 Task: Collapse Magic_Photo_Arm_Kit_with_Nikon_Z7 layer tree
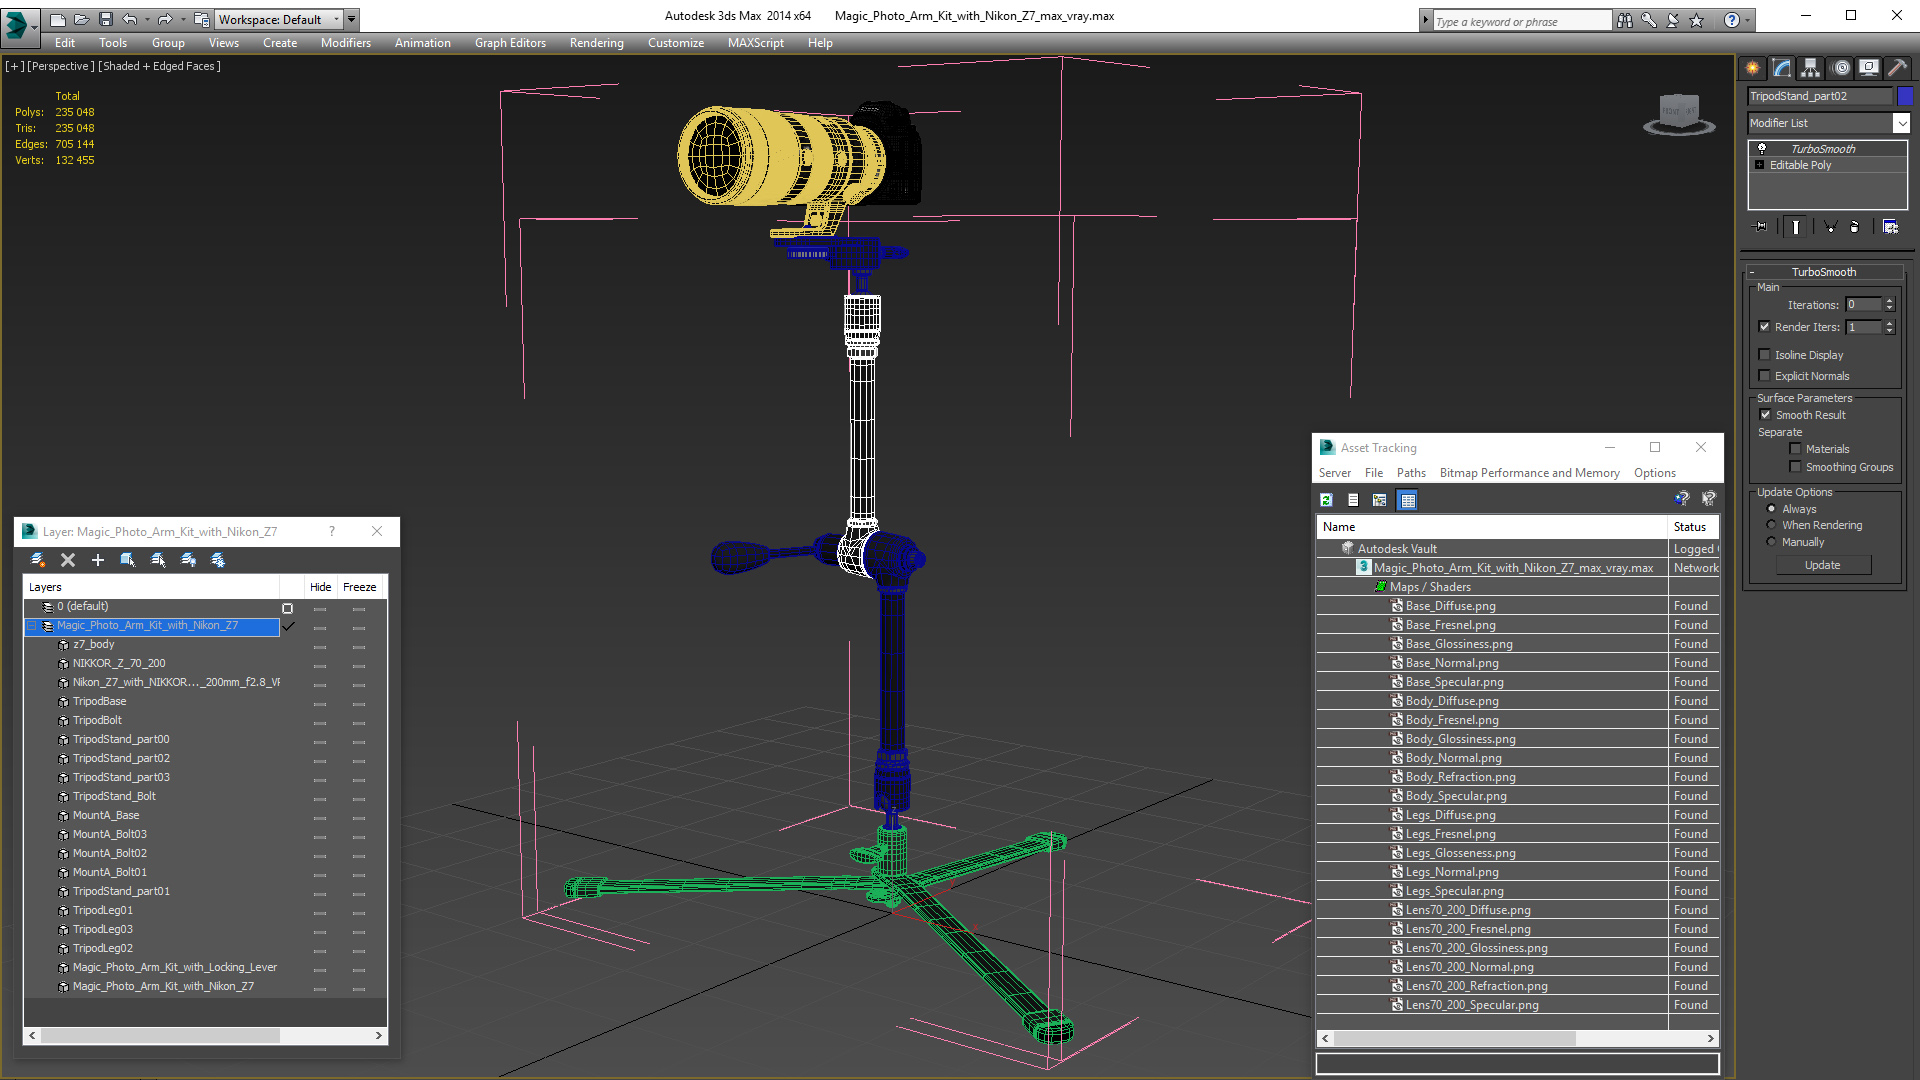pyautogui.click(x=32, y=626)
